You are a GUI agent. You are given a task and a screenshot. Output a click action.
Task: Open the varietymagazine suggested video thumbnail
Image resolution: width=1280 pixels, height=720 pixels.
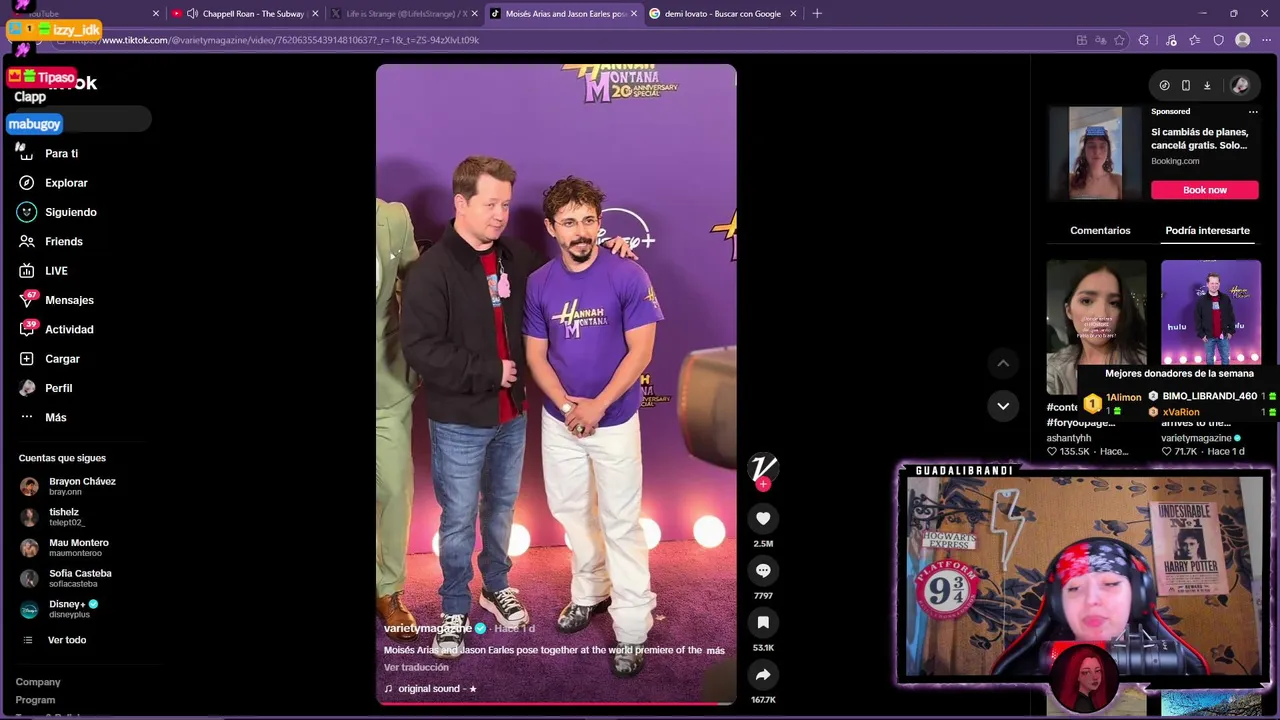[x=1211, y=312]
